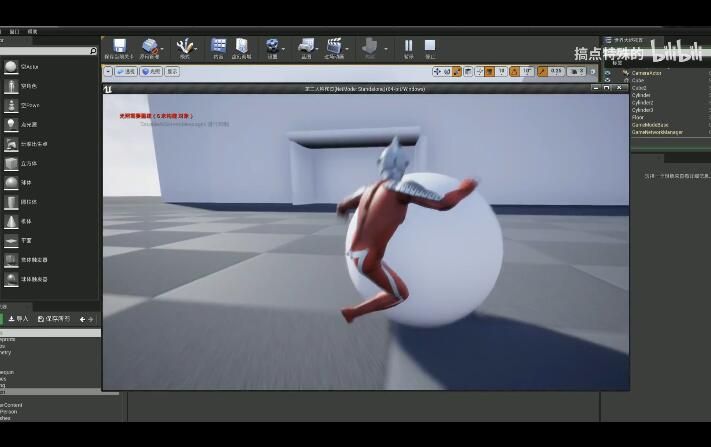Open the Marketplace toolbar icon
711x447 pixels.
coord(242,46)
